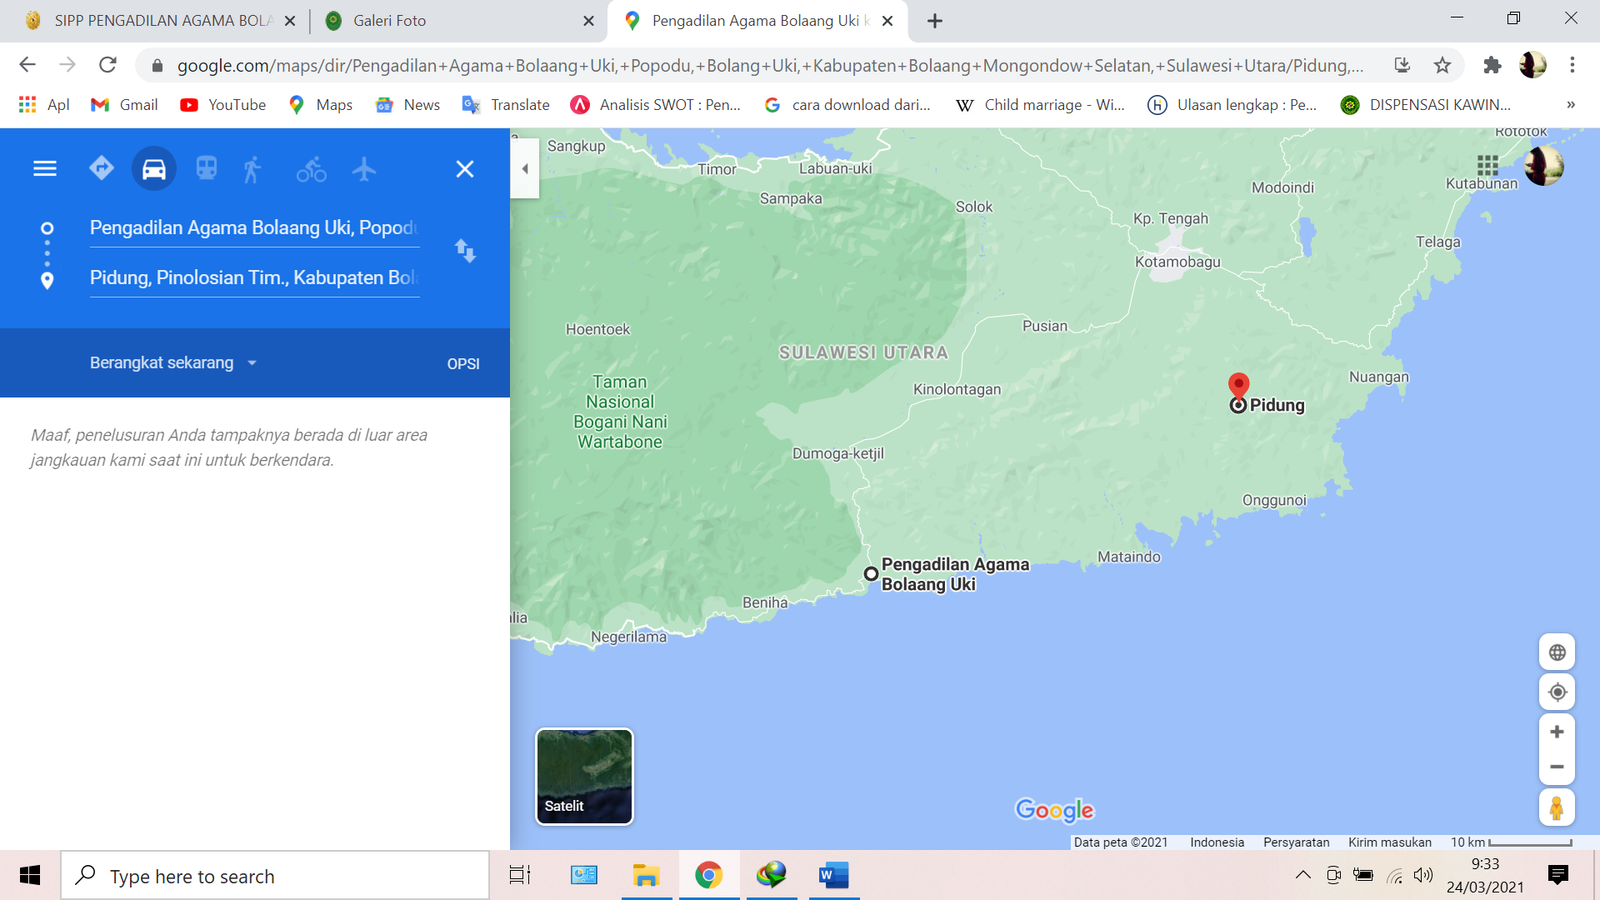Open Chrome profile avatar

click(1532, 65)
